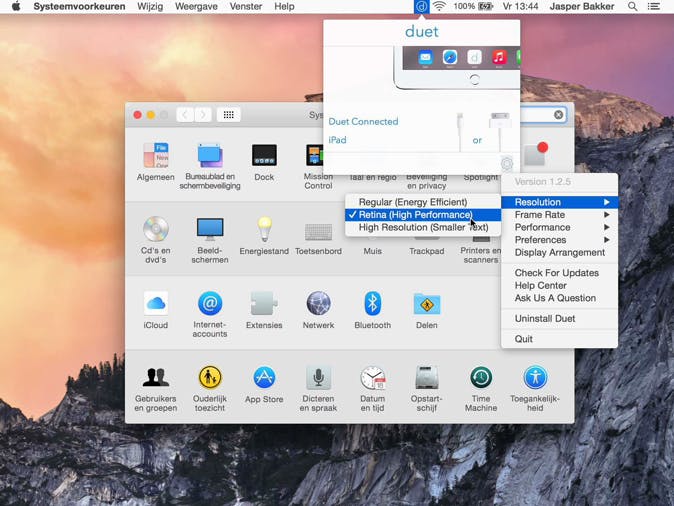
Task: Open the Weergave menu
Action: click(196, 6)
